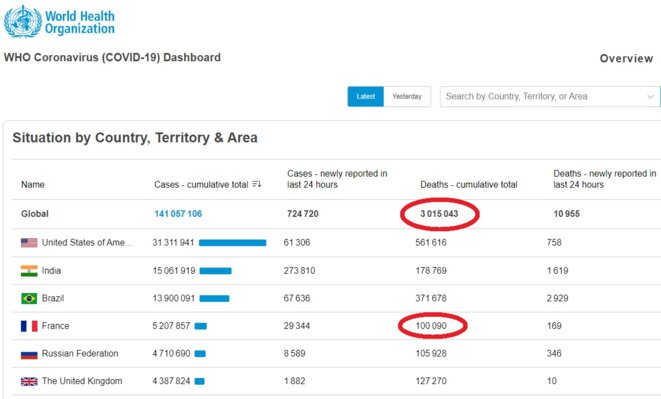Click the WHO Coronavirus Dashboard title
This screenshot has width=661, height=399.
112,57
